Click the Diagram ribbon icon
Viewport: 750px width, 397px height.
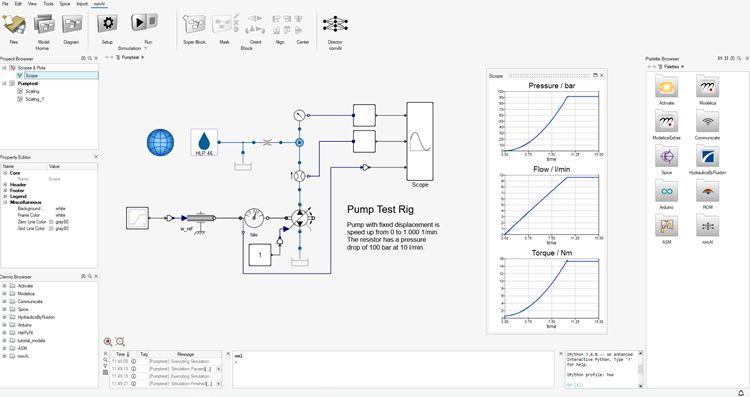click(x=72, y=24)
